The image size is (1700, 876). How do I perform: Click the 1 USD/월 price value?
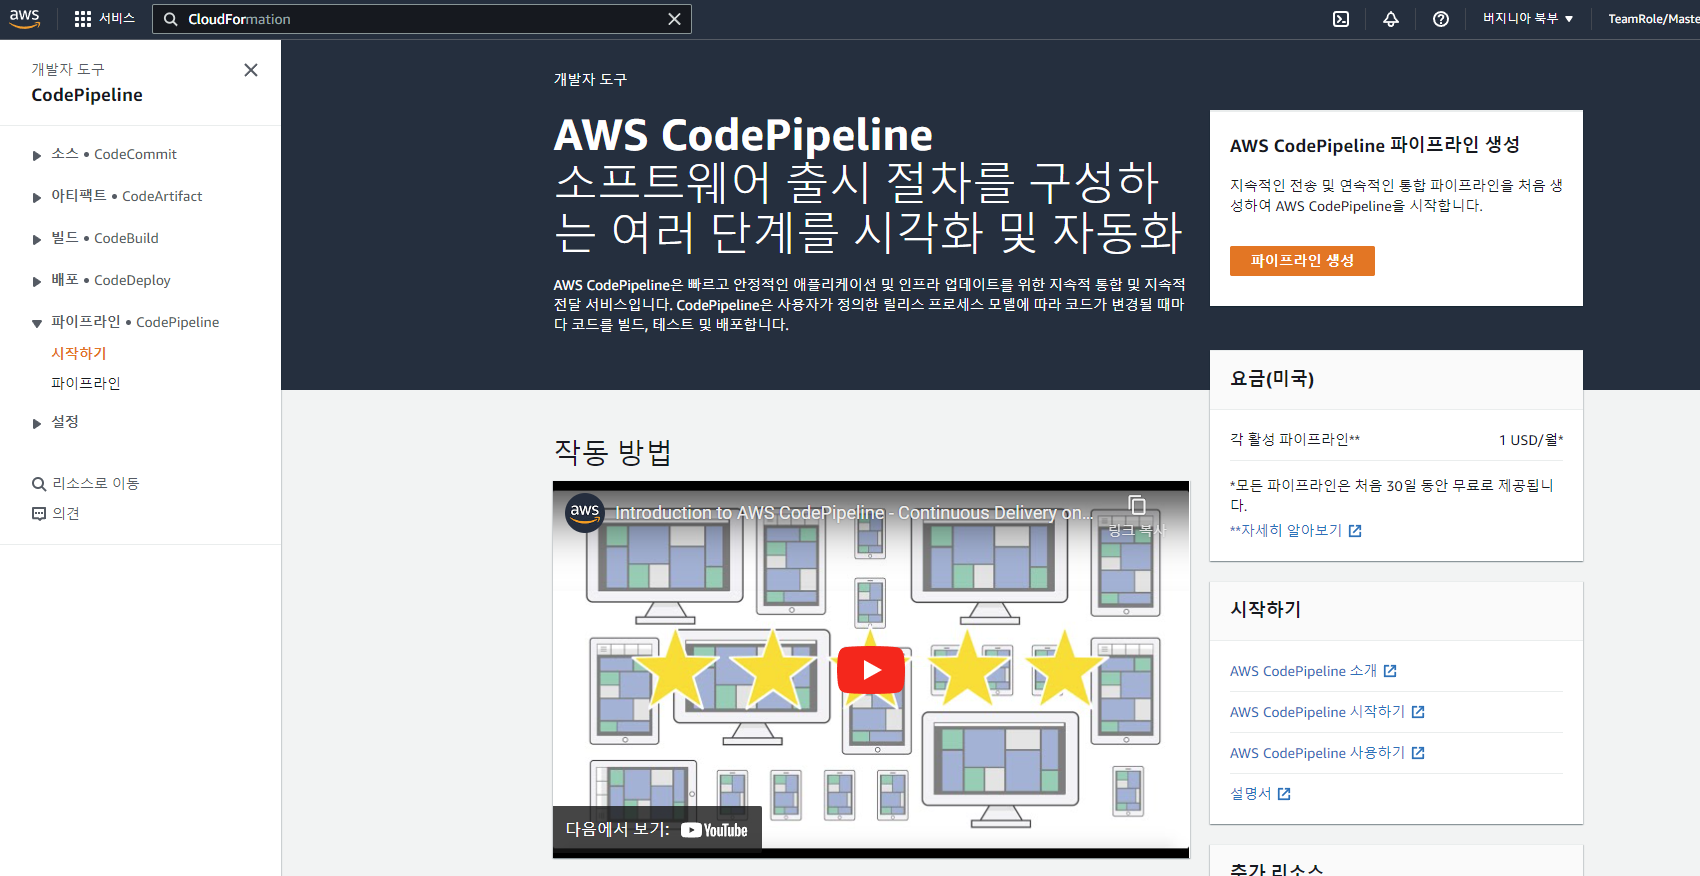(x=1531, y=440)
